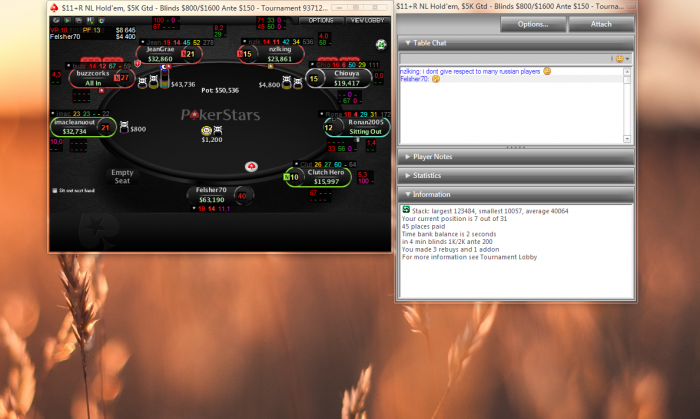Click Chiouya's player seat
The width and height of the screenshot is (700, 419).
338,78
